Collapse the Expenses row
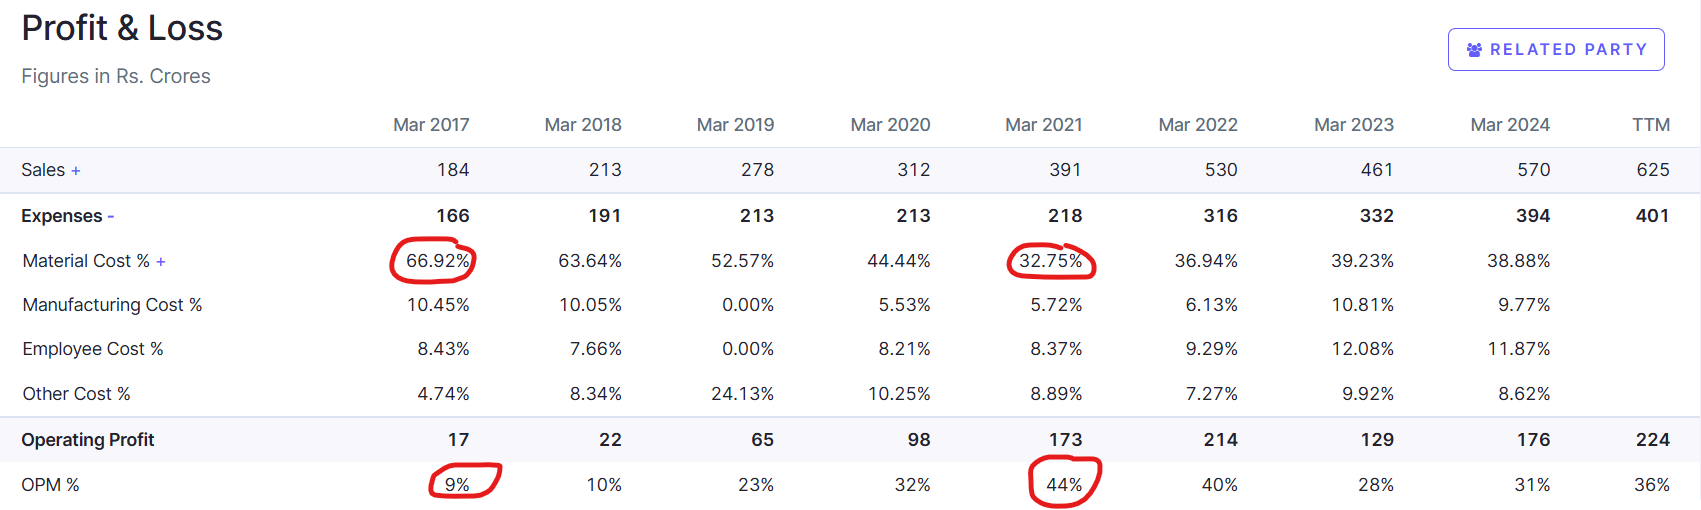 pyautogui.click(x=110, y=217)
